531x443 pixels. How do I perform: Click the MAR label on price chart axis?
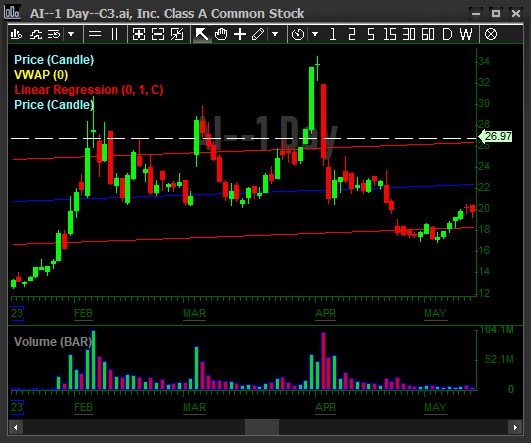(x=194, y=313)
